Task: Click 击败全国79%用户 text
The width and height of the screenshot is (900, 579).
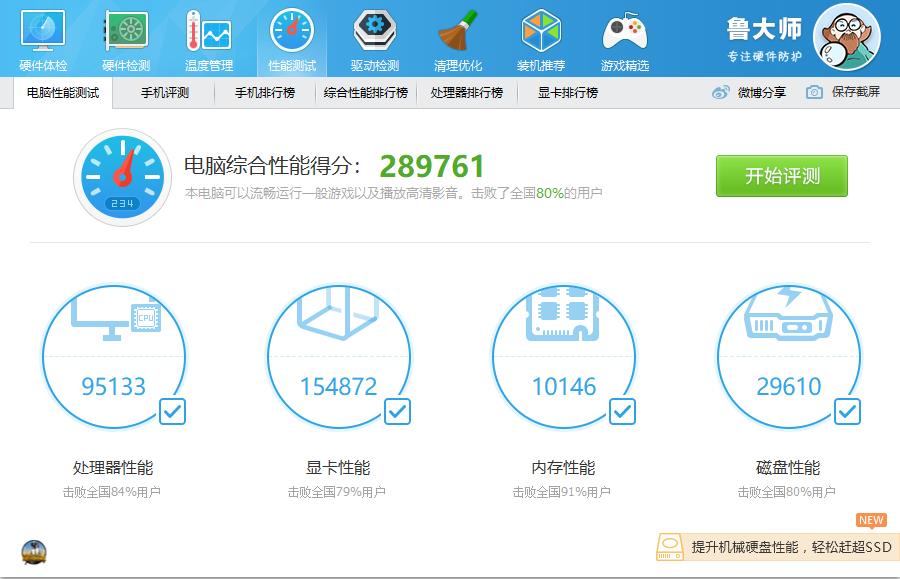Action: coord(336,492)
